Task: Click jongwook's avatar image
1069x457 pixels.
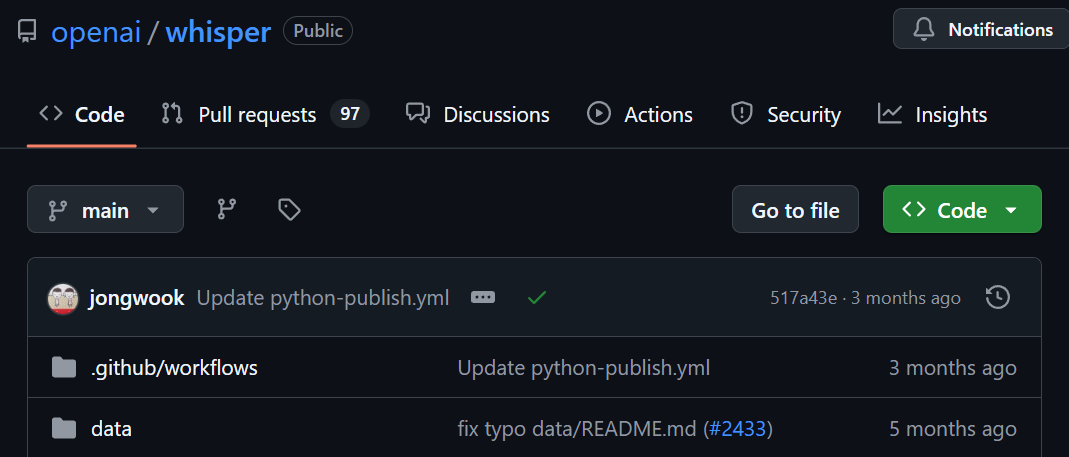Action: tap(63, 298)
